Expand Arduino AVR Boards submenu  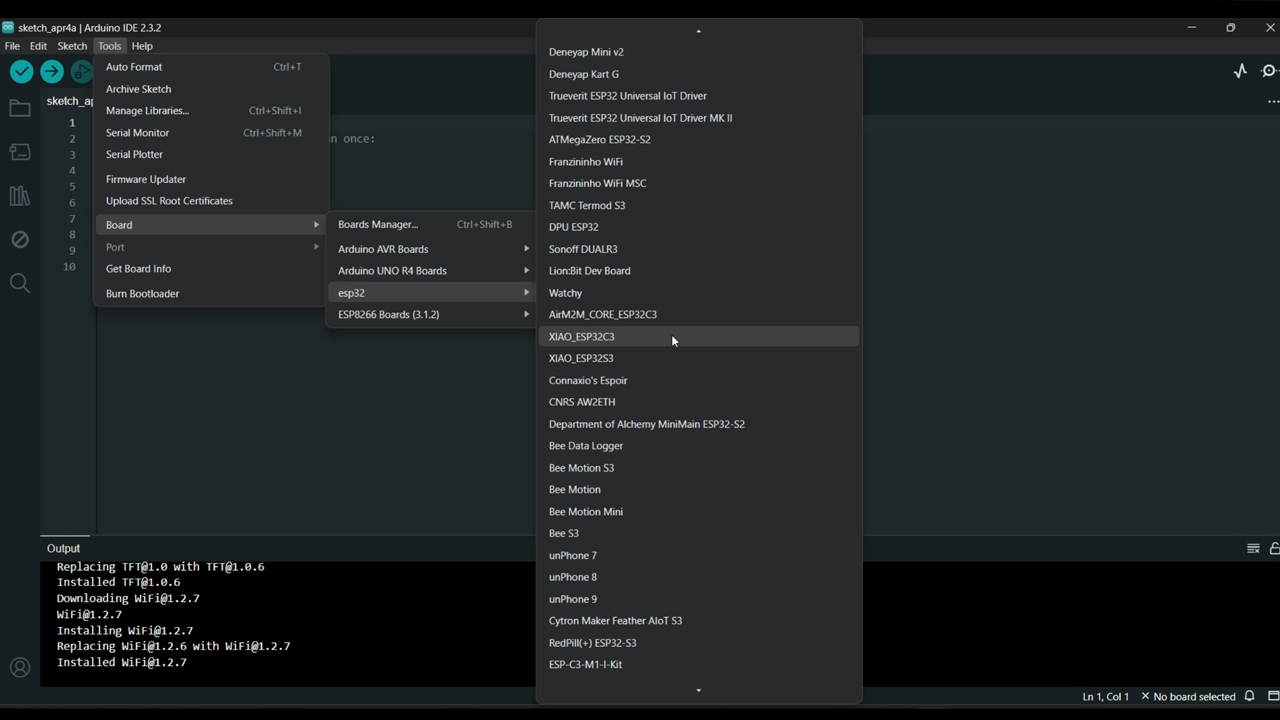click(x=432, y=249)
